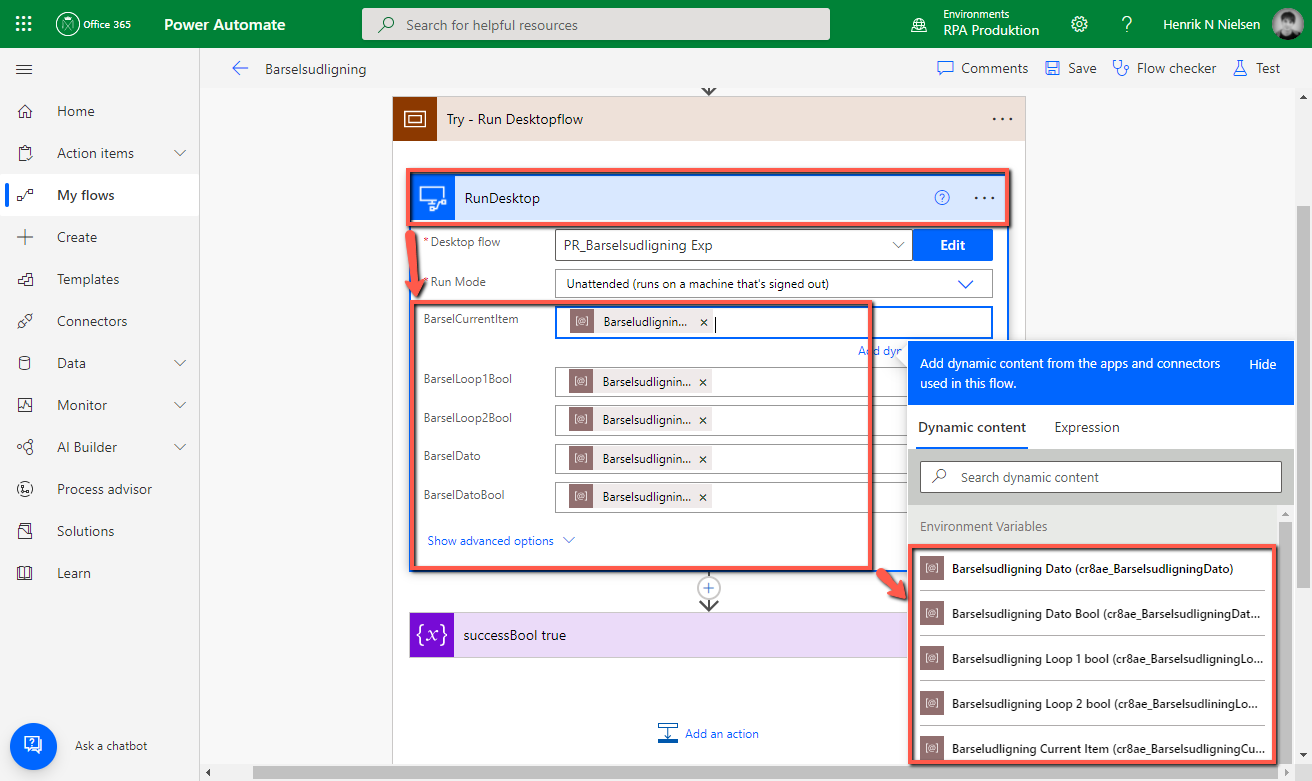Run the Flow checker

1164,68
